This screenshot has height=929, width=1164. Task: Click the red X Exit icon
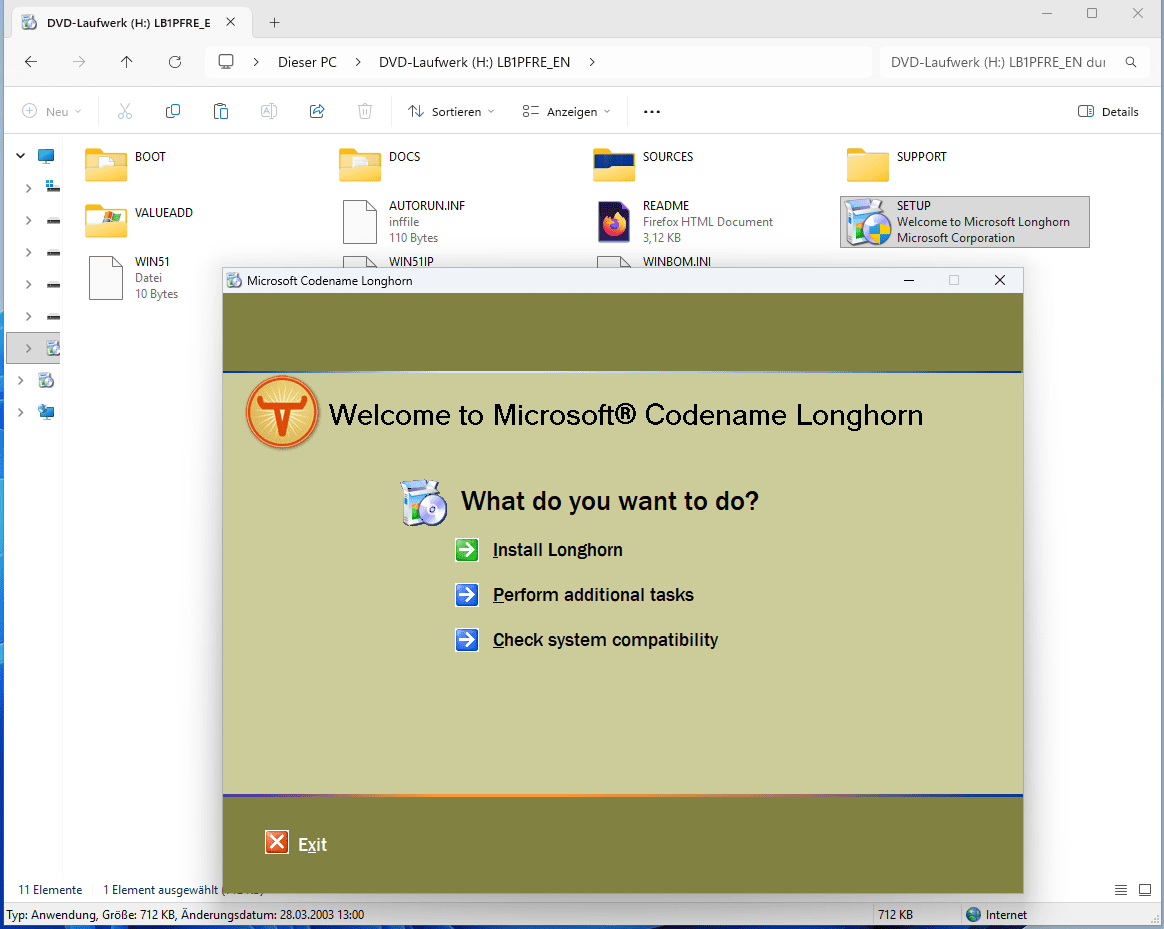[x=277, y=842]
